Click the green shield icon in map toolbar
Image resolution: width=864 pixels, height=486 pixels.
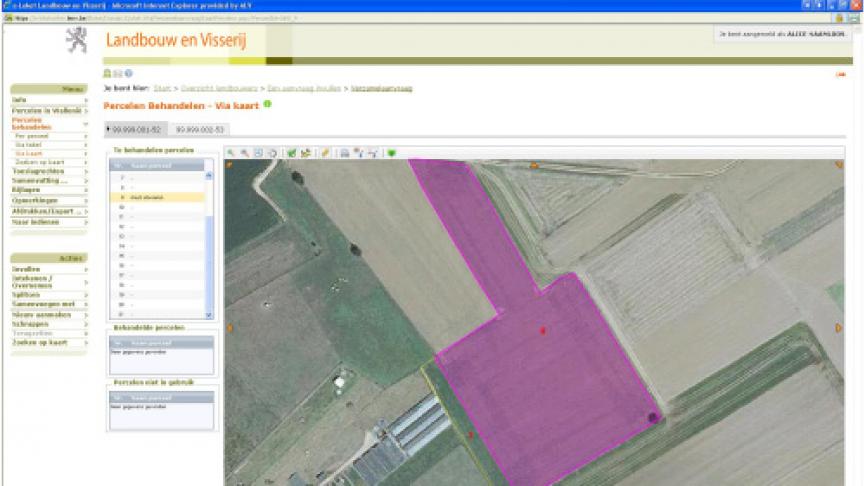(391, 153)
